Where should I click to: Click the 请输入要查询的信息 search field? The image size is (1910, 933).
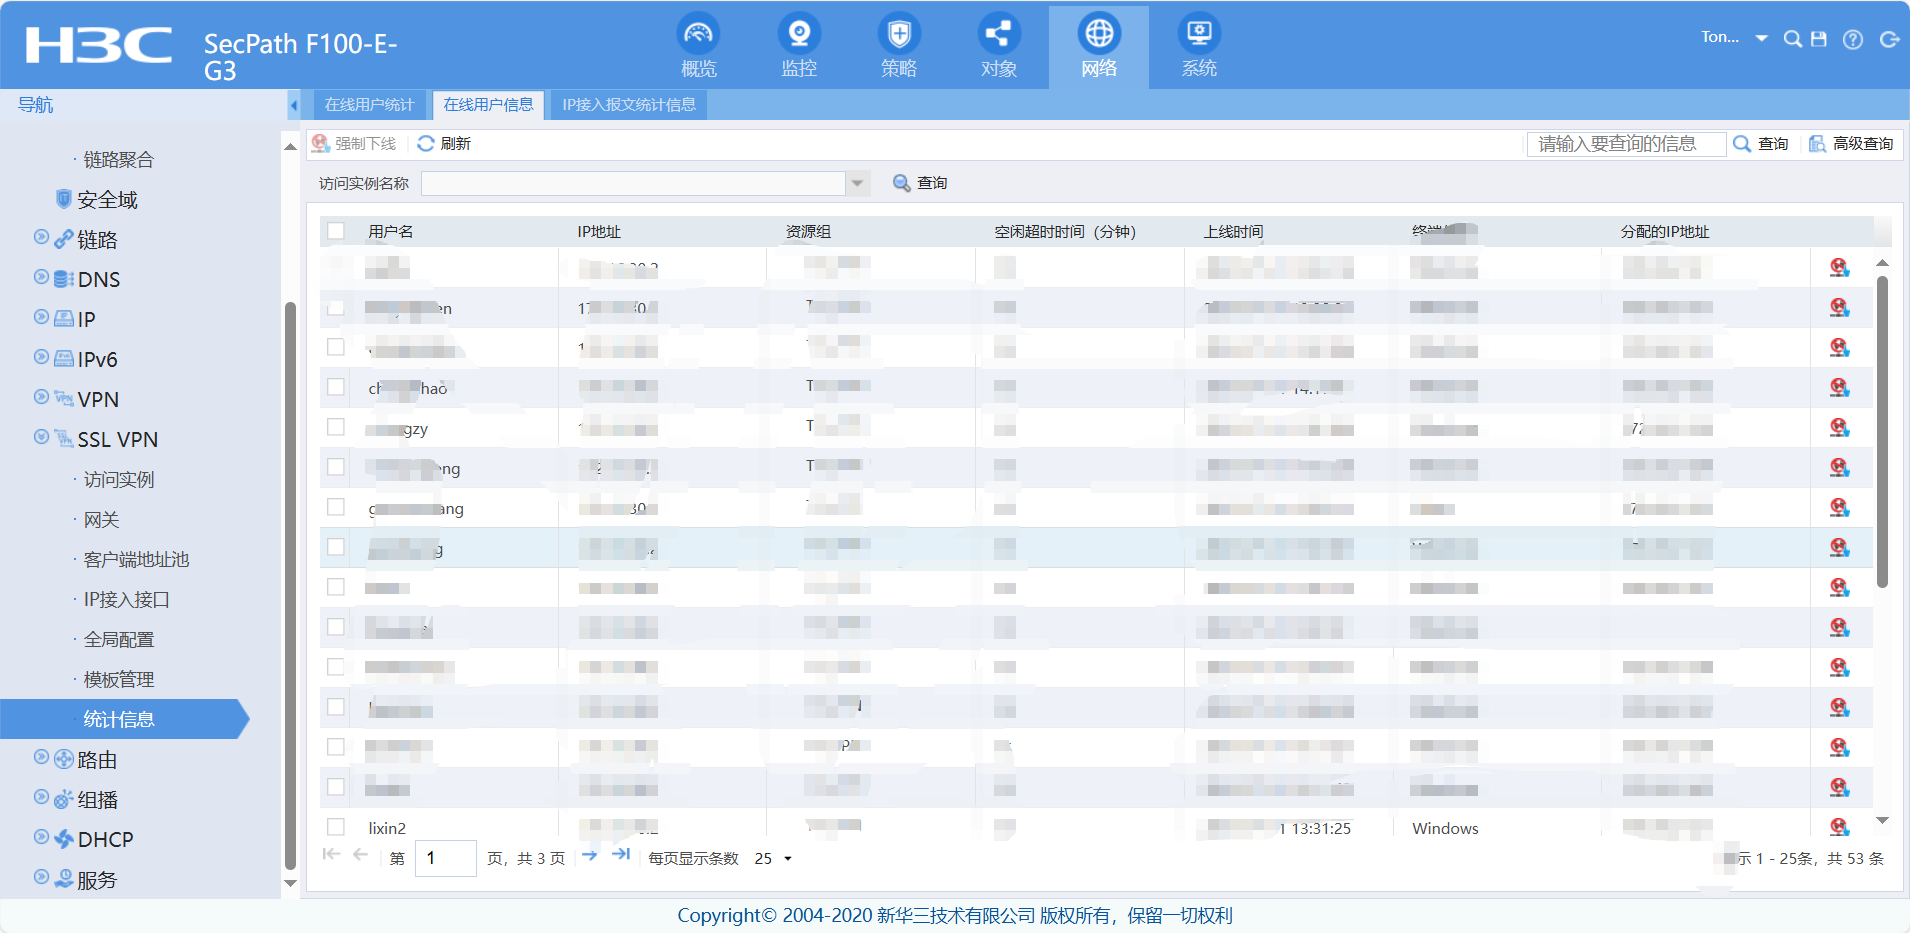[1626, 144]
